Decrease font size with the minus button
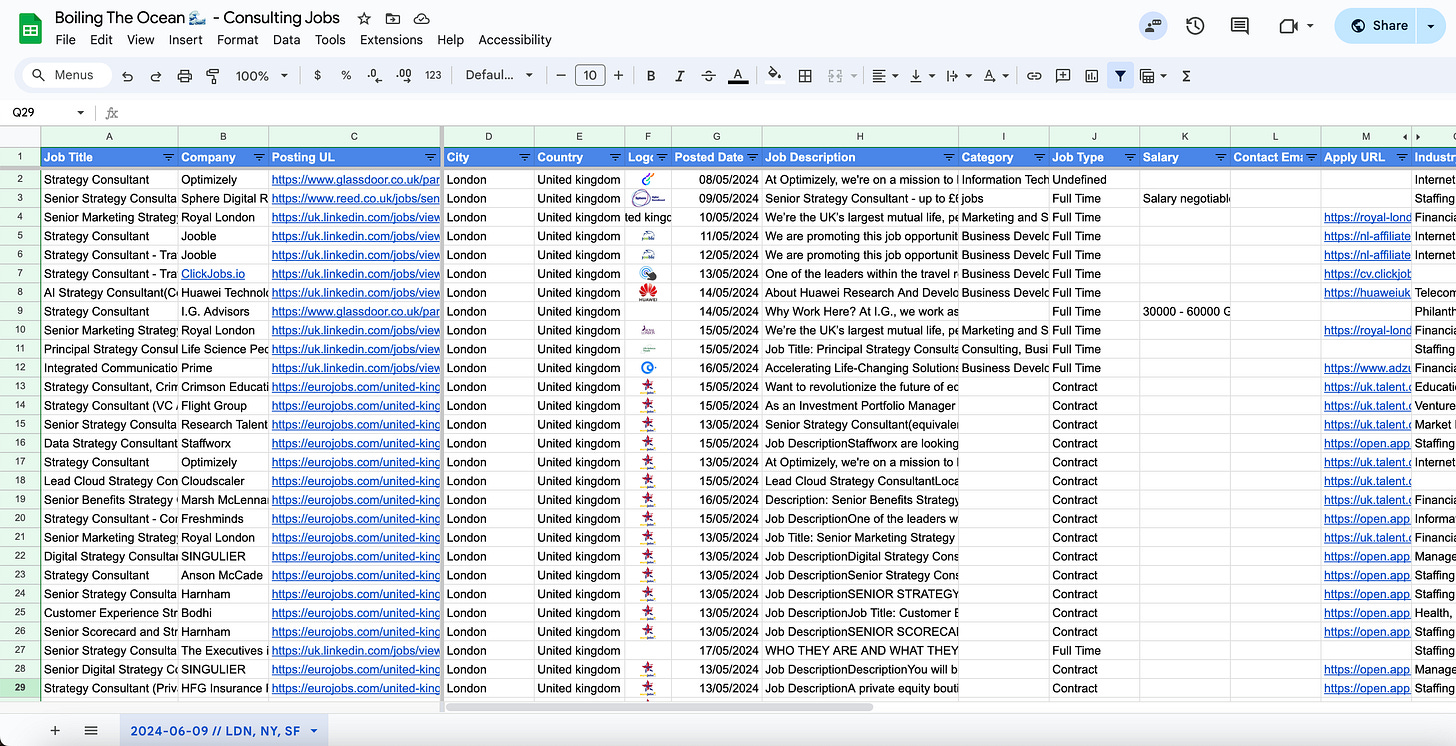 point(561,76)
